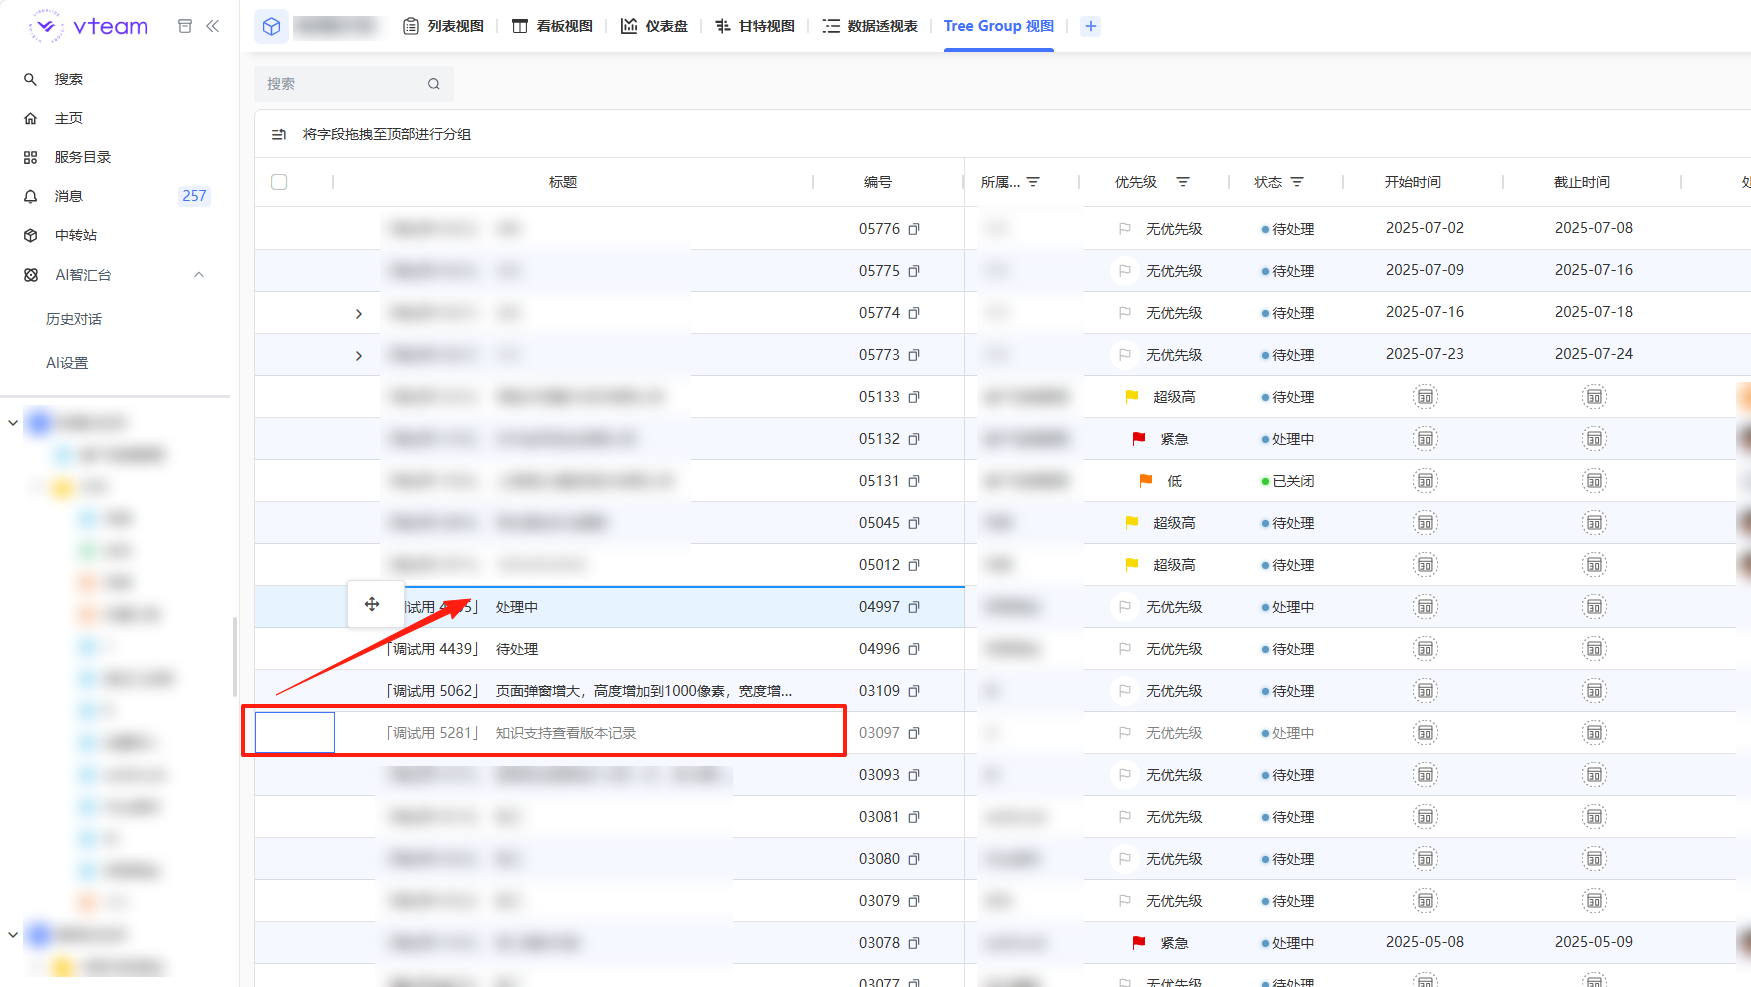Click the sidebar vertical scrollbar
This screenshot has width=1751, height=987.
pos(235,657)
